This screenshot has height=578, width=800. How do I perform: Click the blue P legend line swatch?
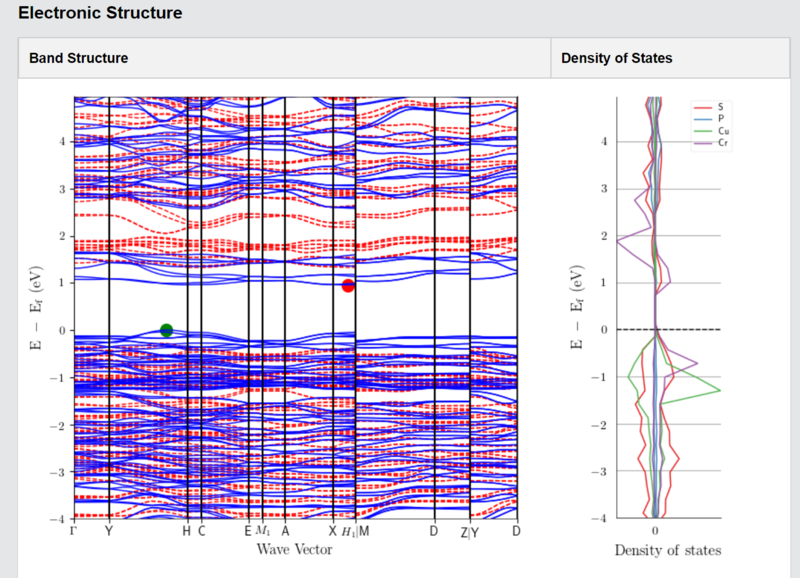click(703, 119)
